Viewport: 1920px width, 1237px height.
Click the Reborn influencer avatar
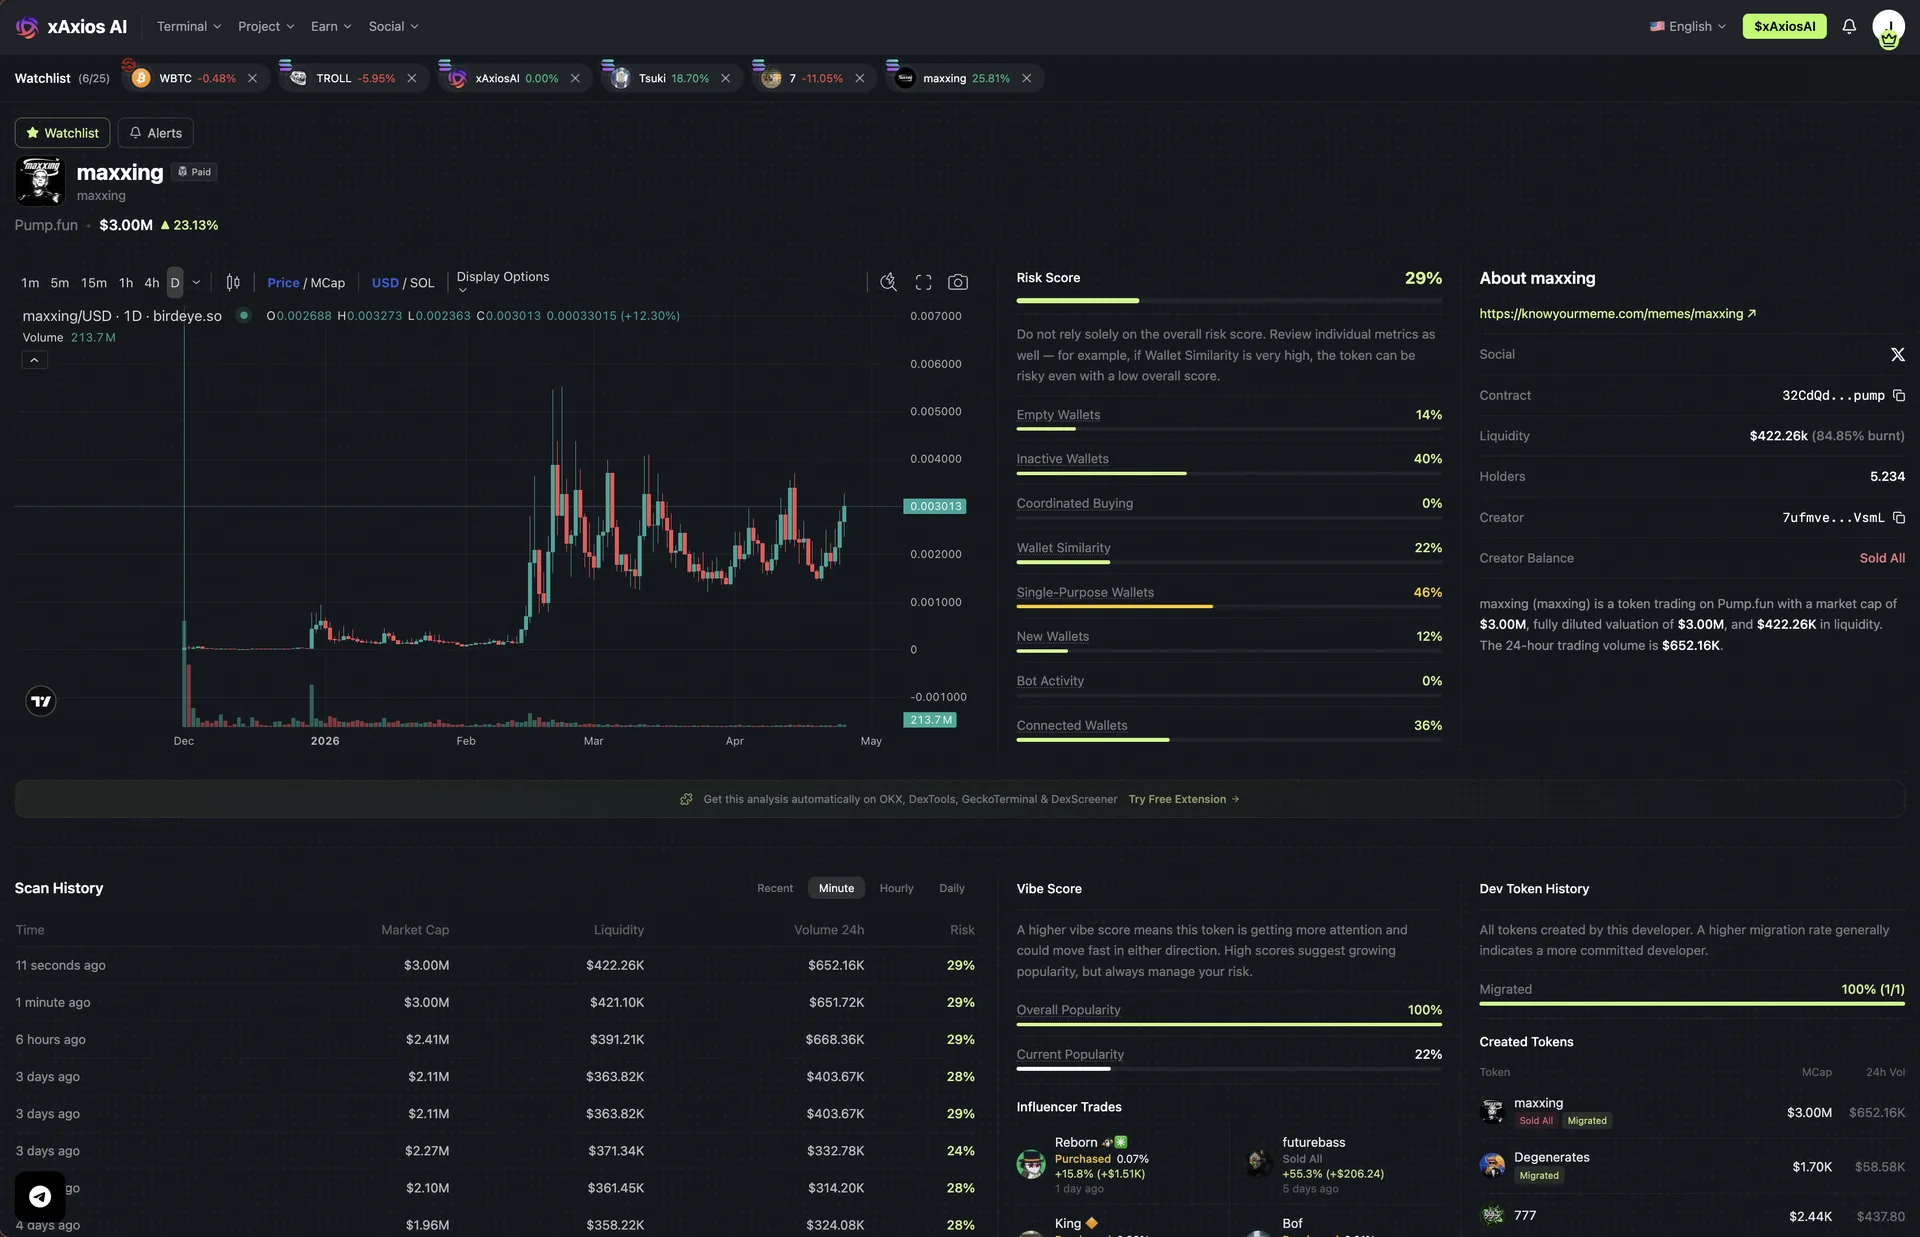1031,1164
